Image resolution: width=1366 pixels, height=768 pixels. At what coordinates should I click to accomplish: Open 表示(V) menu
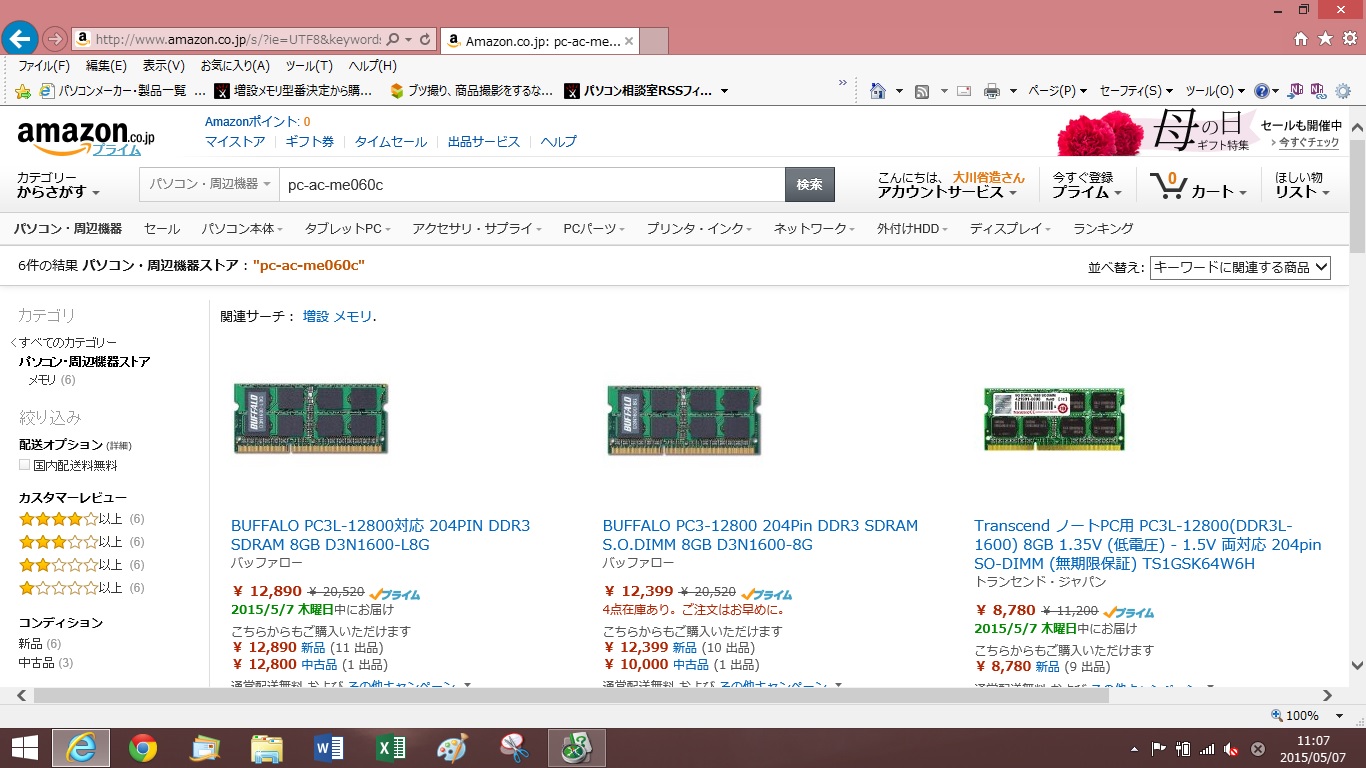[163, 66]
